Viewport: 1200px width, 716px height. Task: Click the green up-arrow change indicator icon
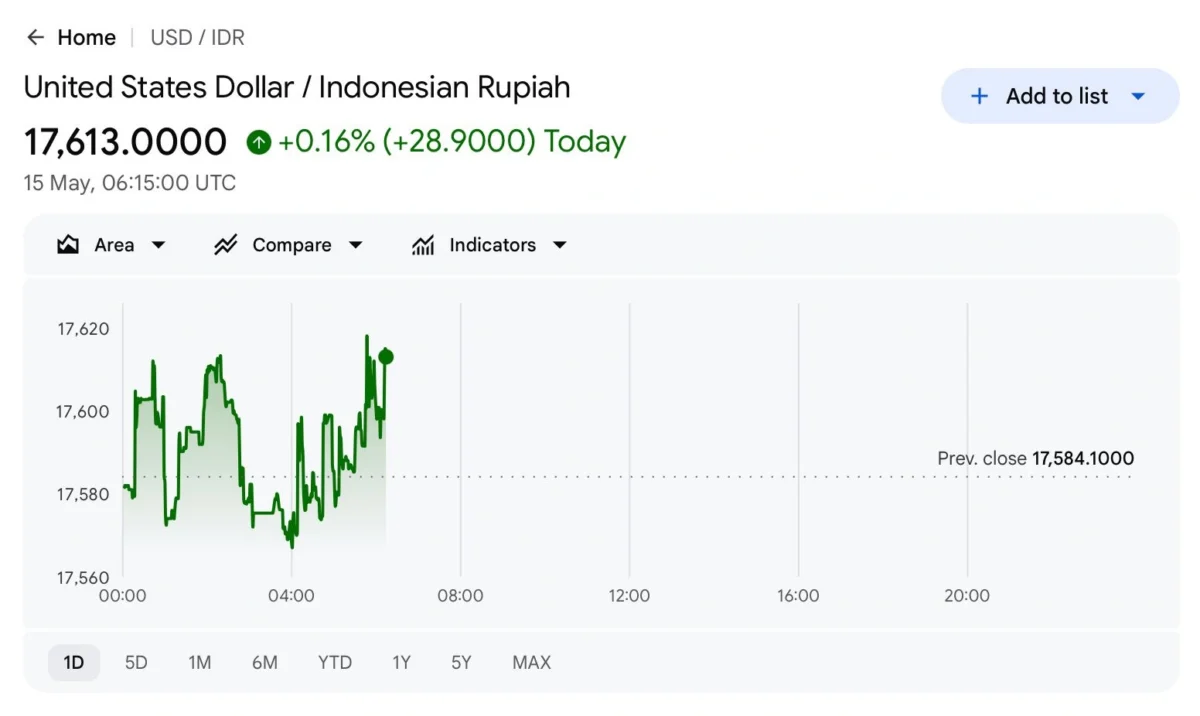(x=259, y=142)
